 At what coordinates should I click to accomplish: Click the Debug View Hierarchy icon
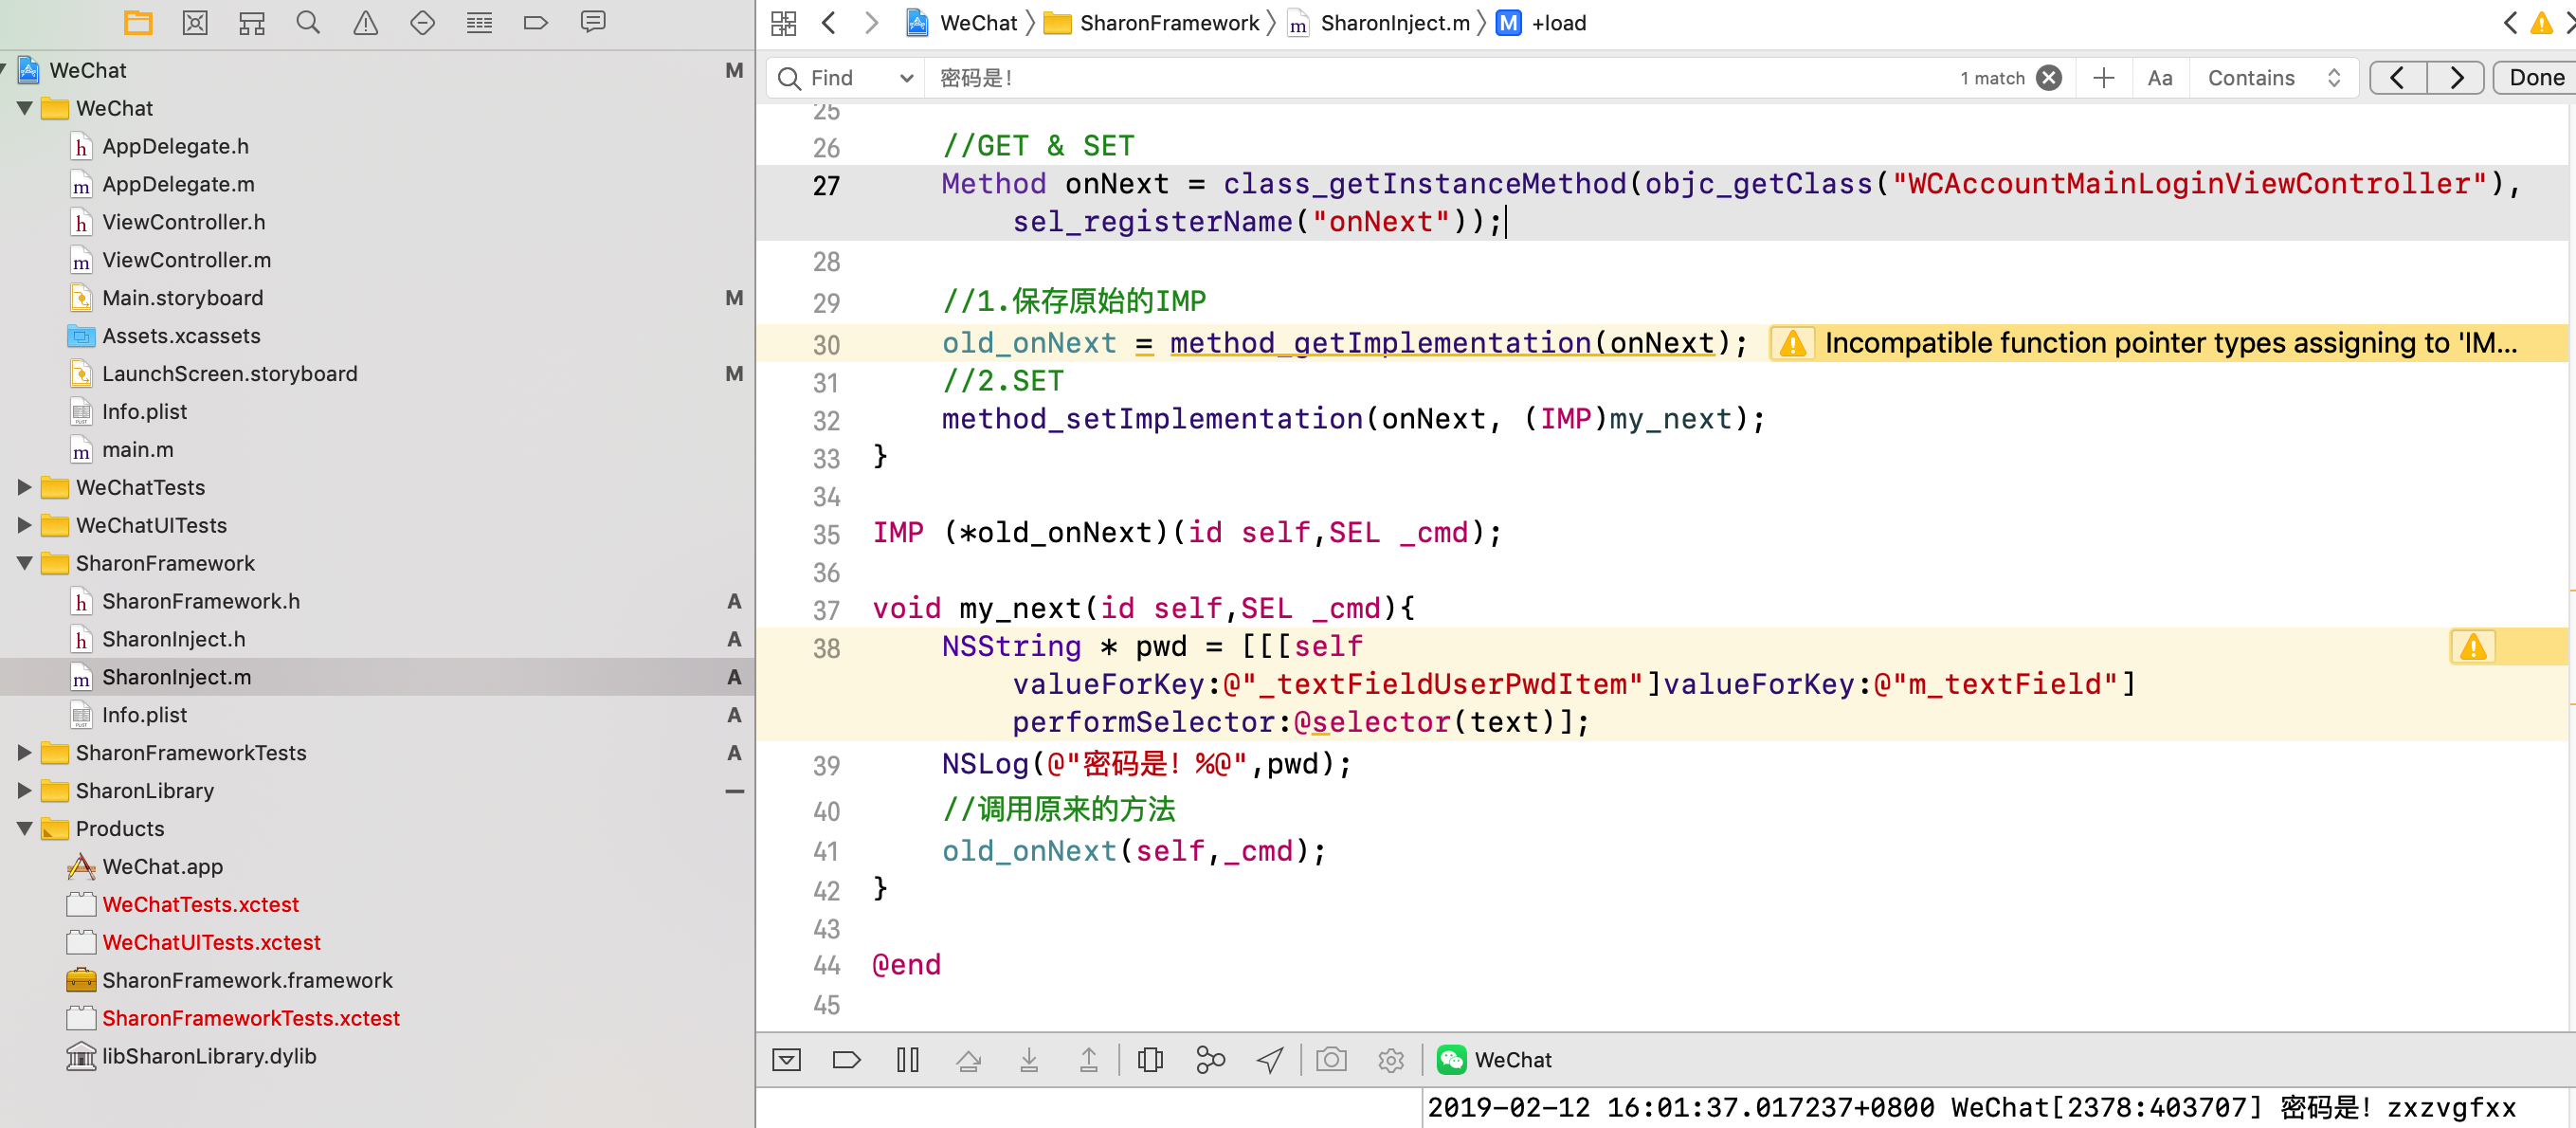(1150, 1060)
